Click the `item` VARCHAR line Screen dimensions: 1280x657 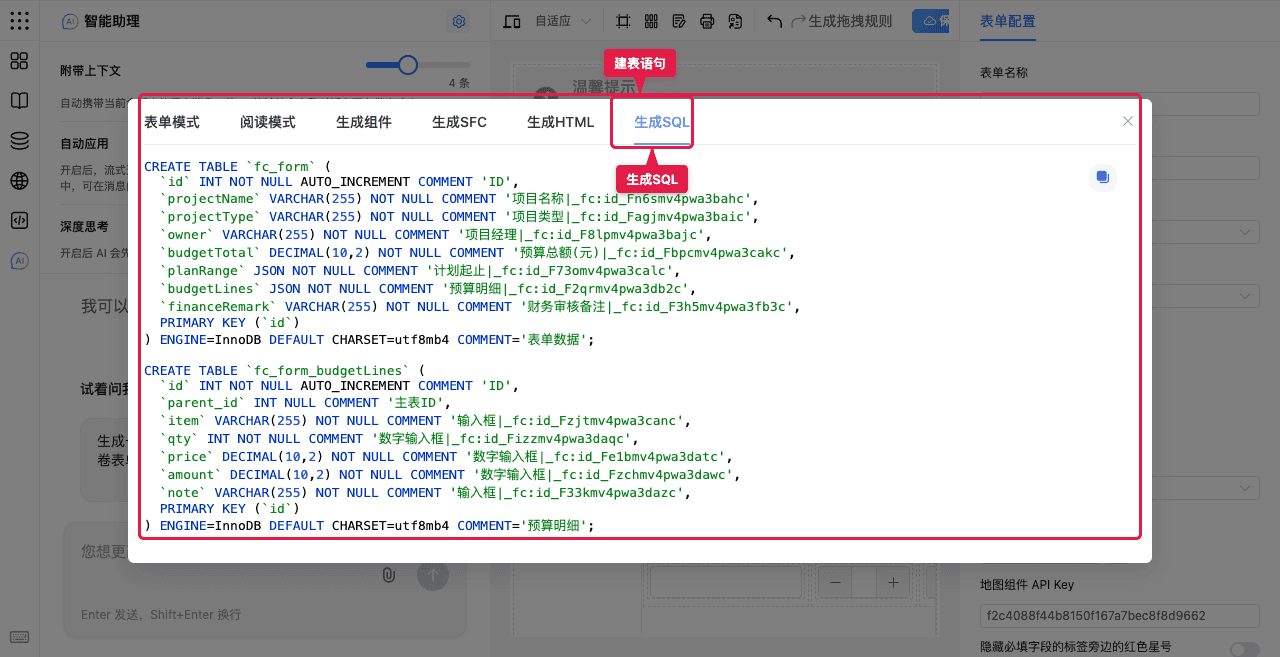point(425,421)
